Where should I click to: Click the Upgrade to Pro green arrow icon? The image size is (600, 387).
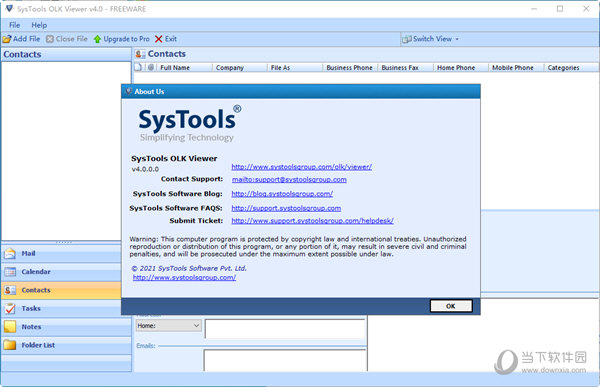click(x=97, y=39)
